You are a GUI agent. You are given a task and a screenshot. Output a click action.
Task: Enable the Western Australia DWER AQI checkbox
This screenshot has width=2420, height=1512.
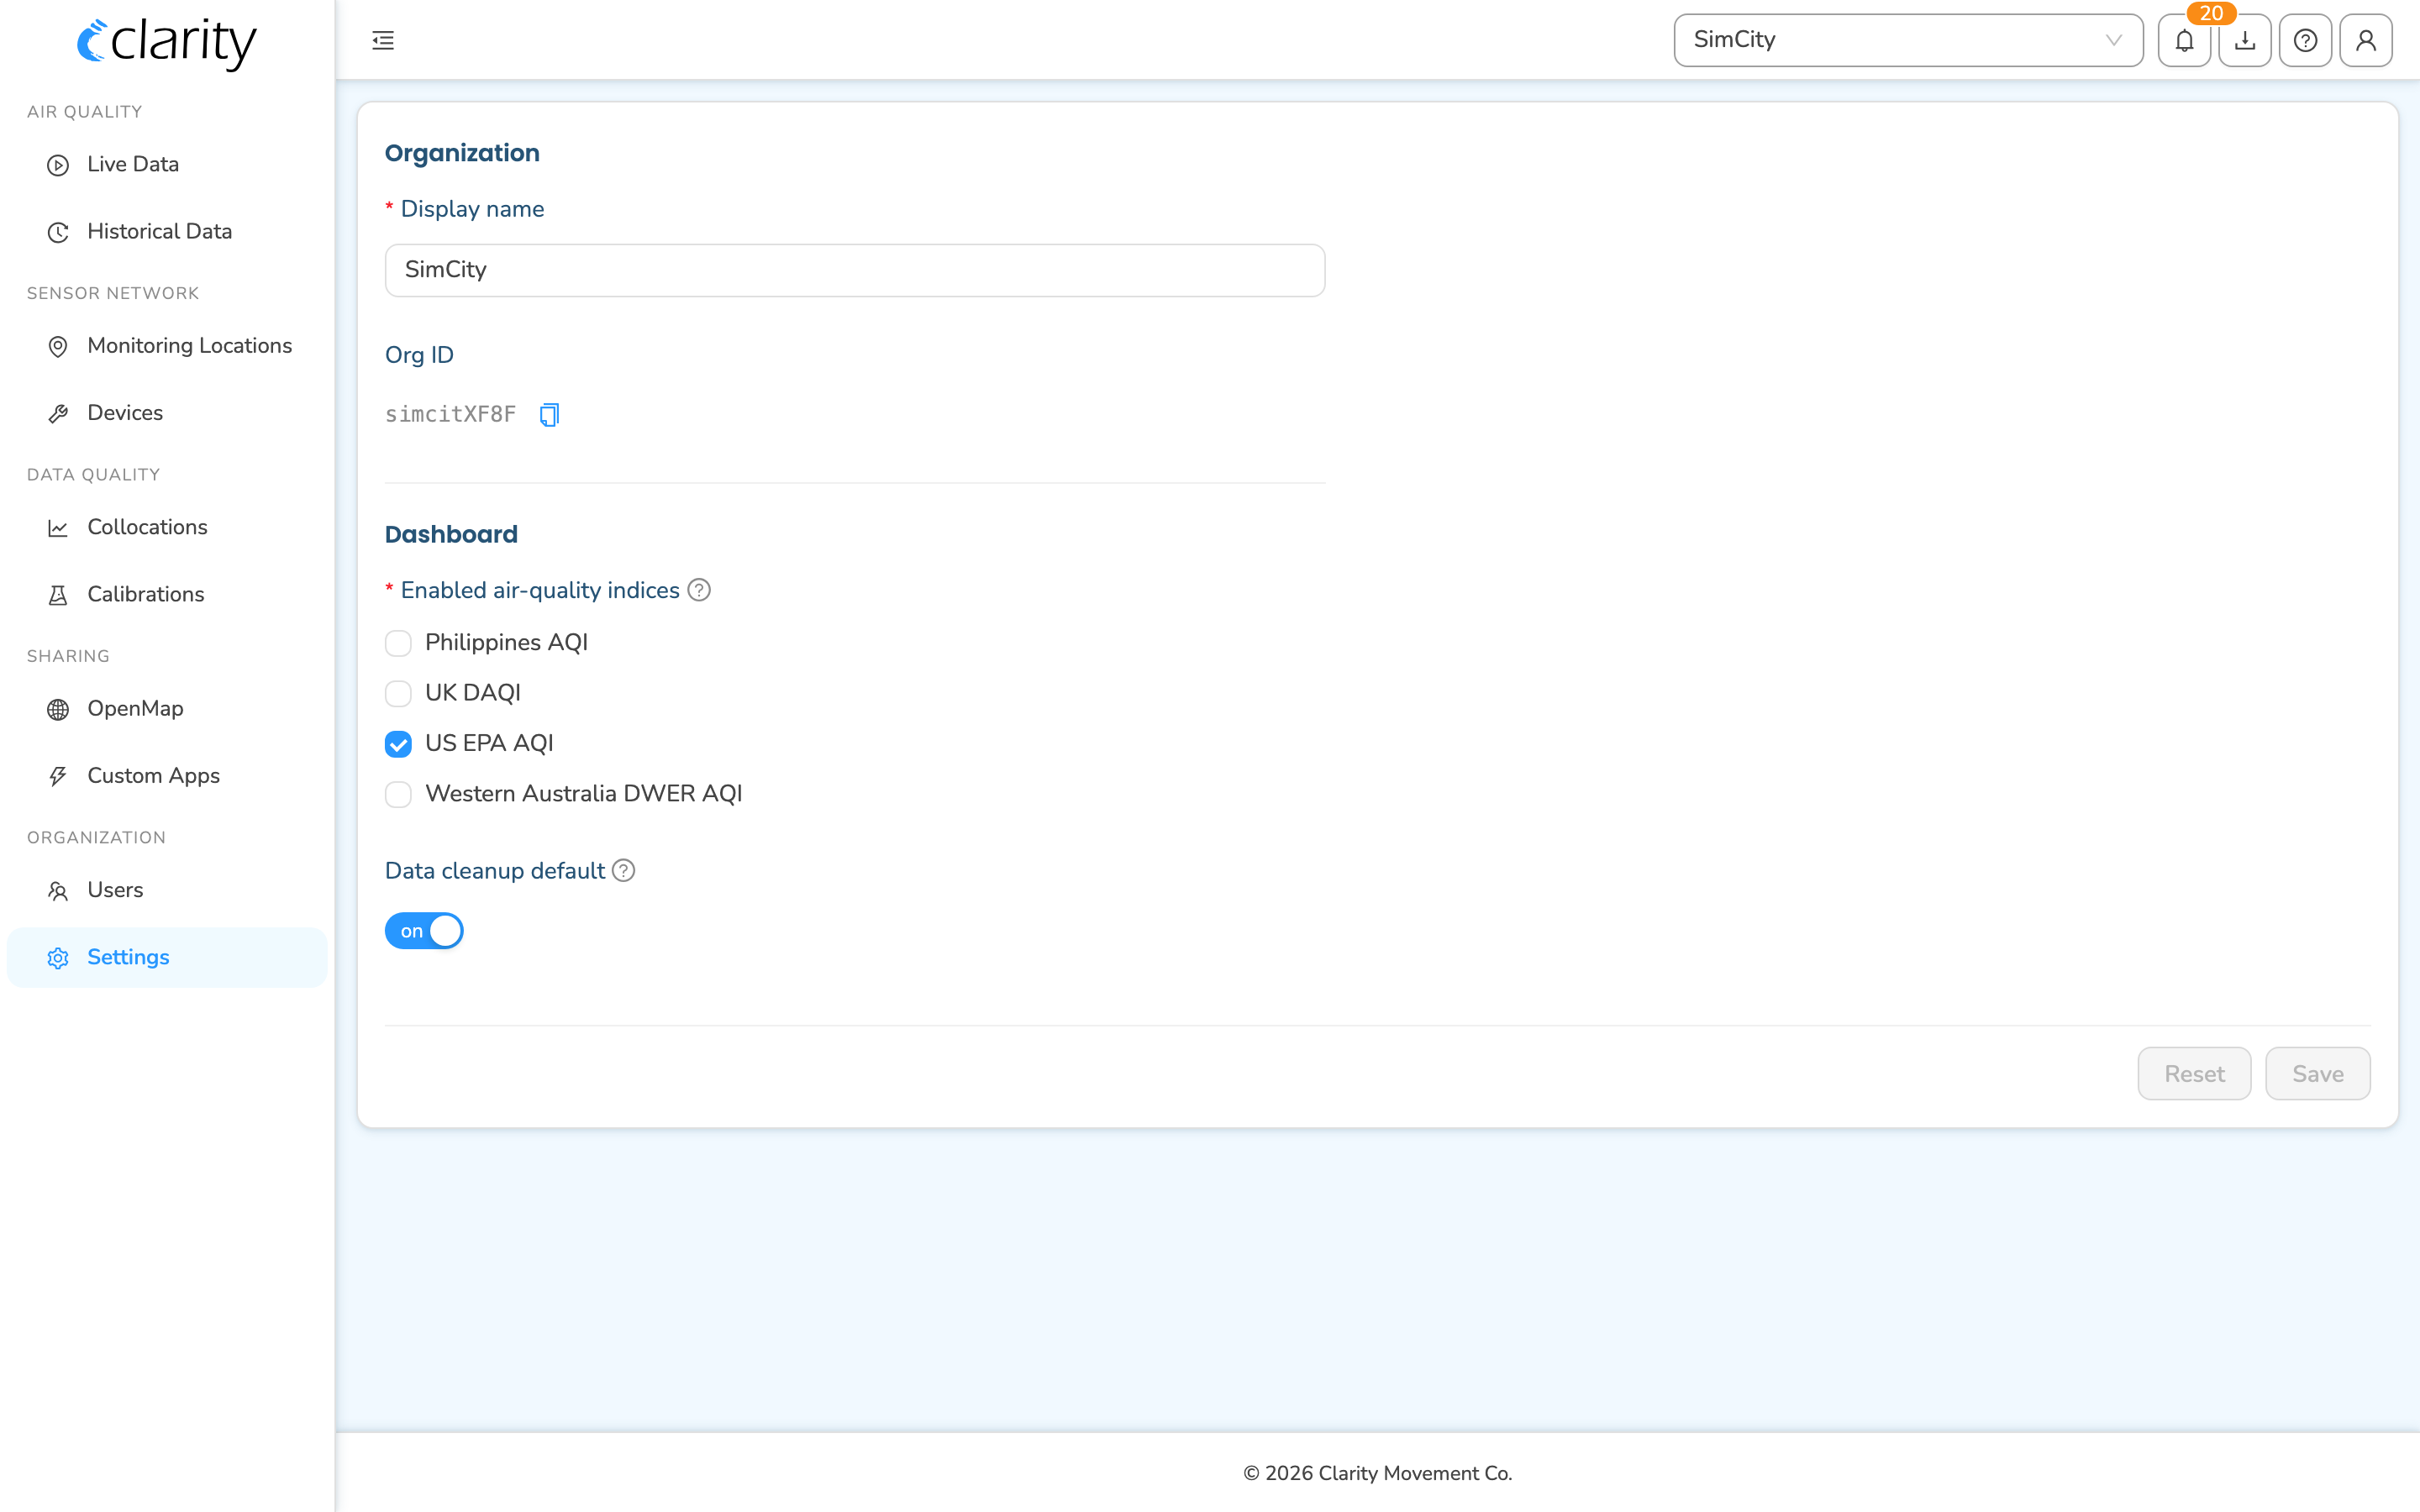coord(398,794)
